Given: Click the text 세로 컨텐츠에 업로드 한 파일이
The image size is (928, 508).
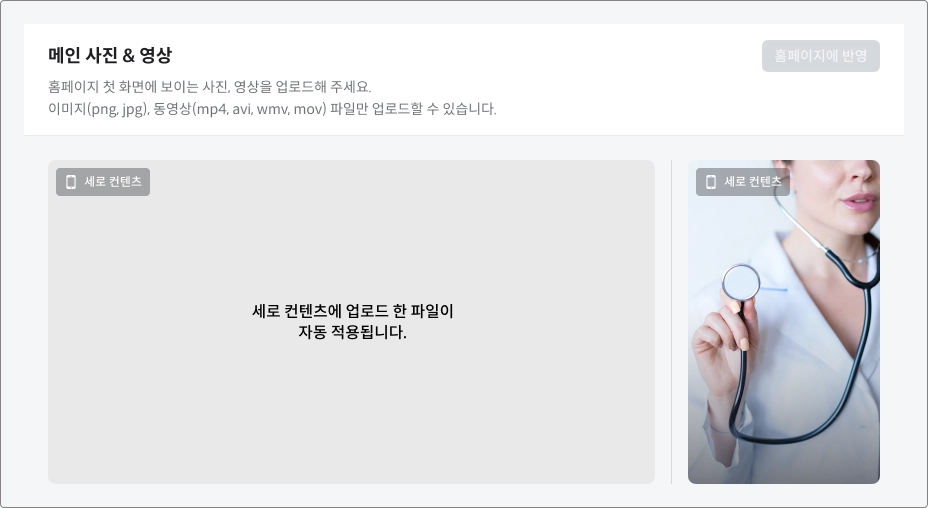Looking at the screenshot, I should point(353,311).
